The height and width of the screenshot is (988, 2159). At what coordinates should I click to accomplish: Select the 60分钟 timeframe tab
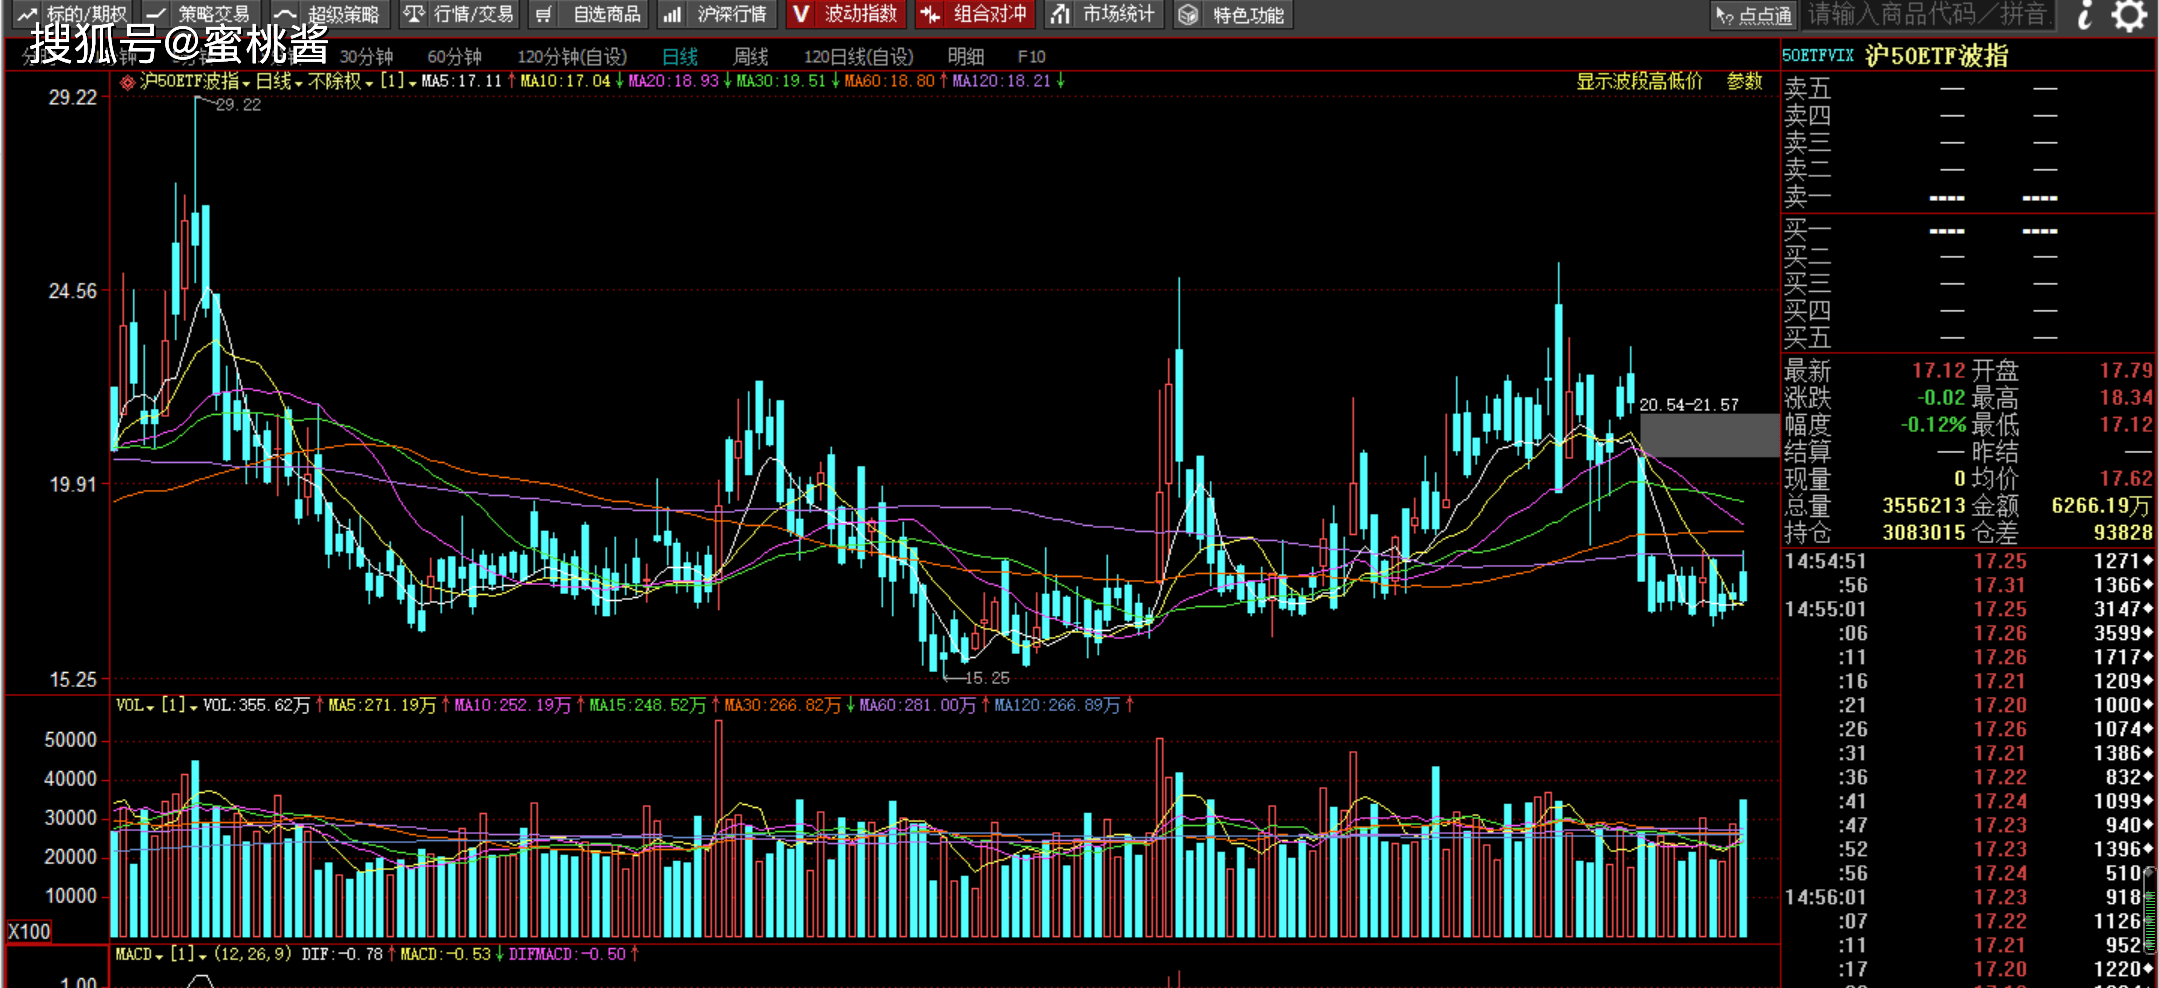[x=454, y=57]
